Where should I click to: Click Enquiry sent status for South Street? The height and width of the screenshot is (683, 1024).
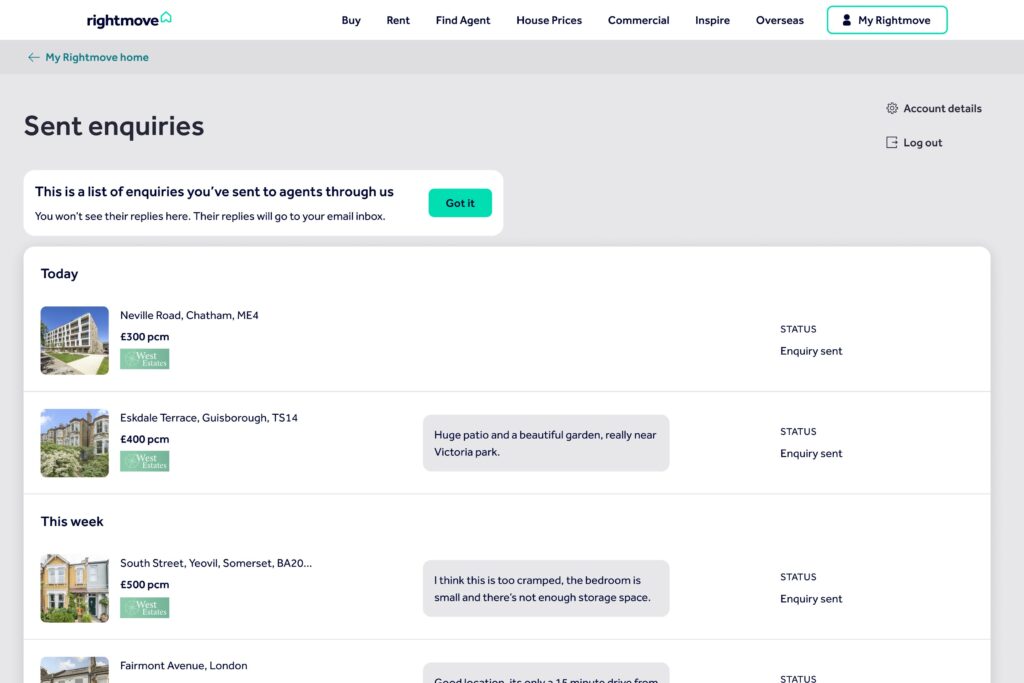click(811, 599)
